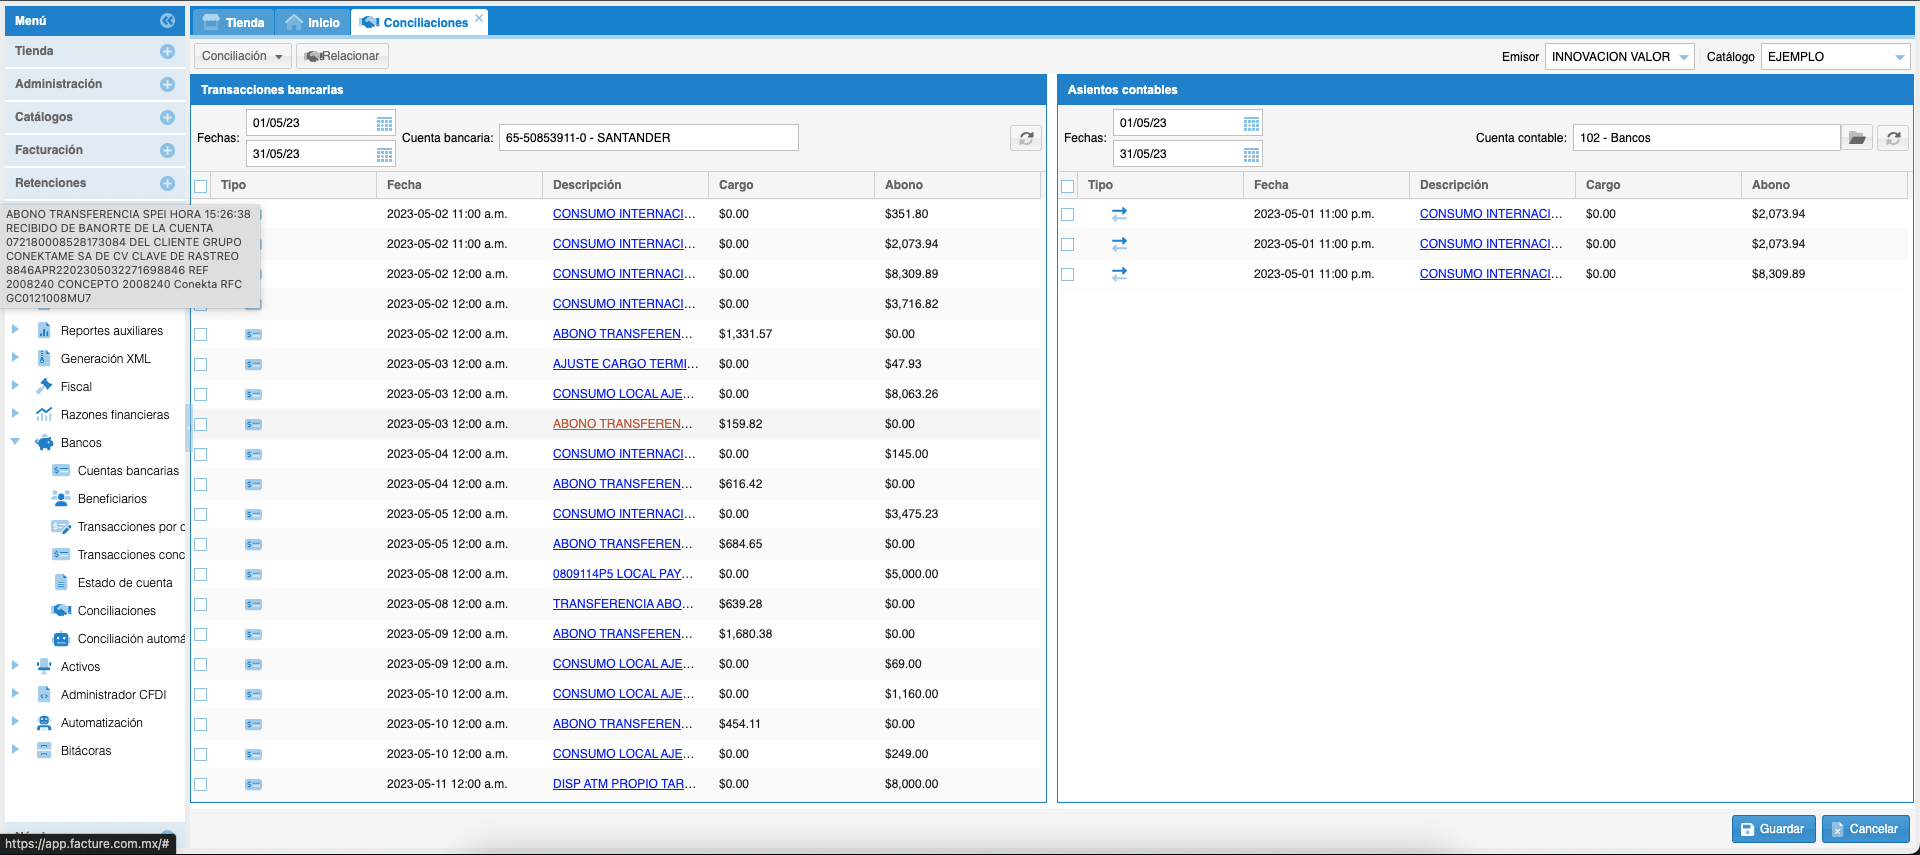
Task: Check the box for the $8,309.89 accounting entry
Action: click(x=1068, y=274)
